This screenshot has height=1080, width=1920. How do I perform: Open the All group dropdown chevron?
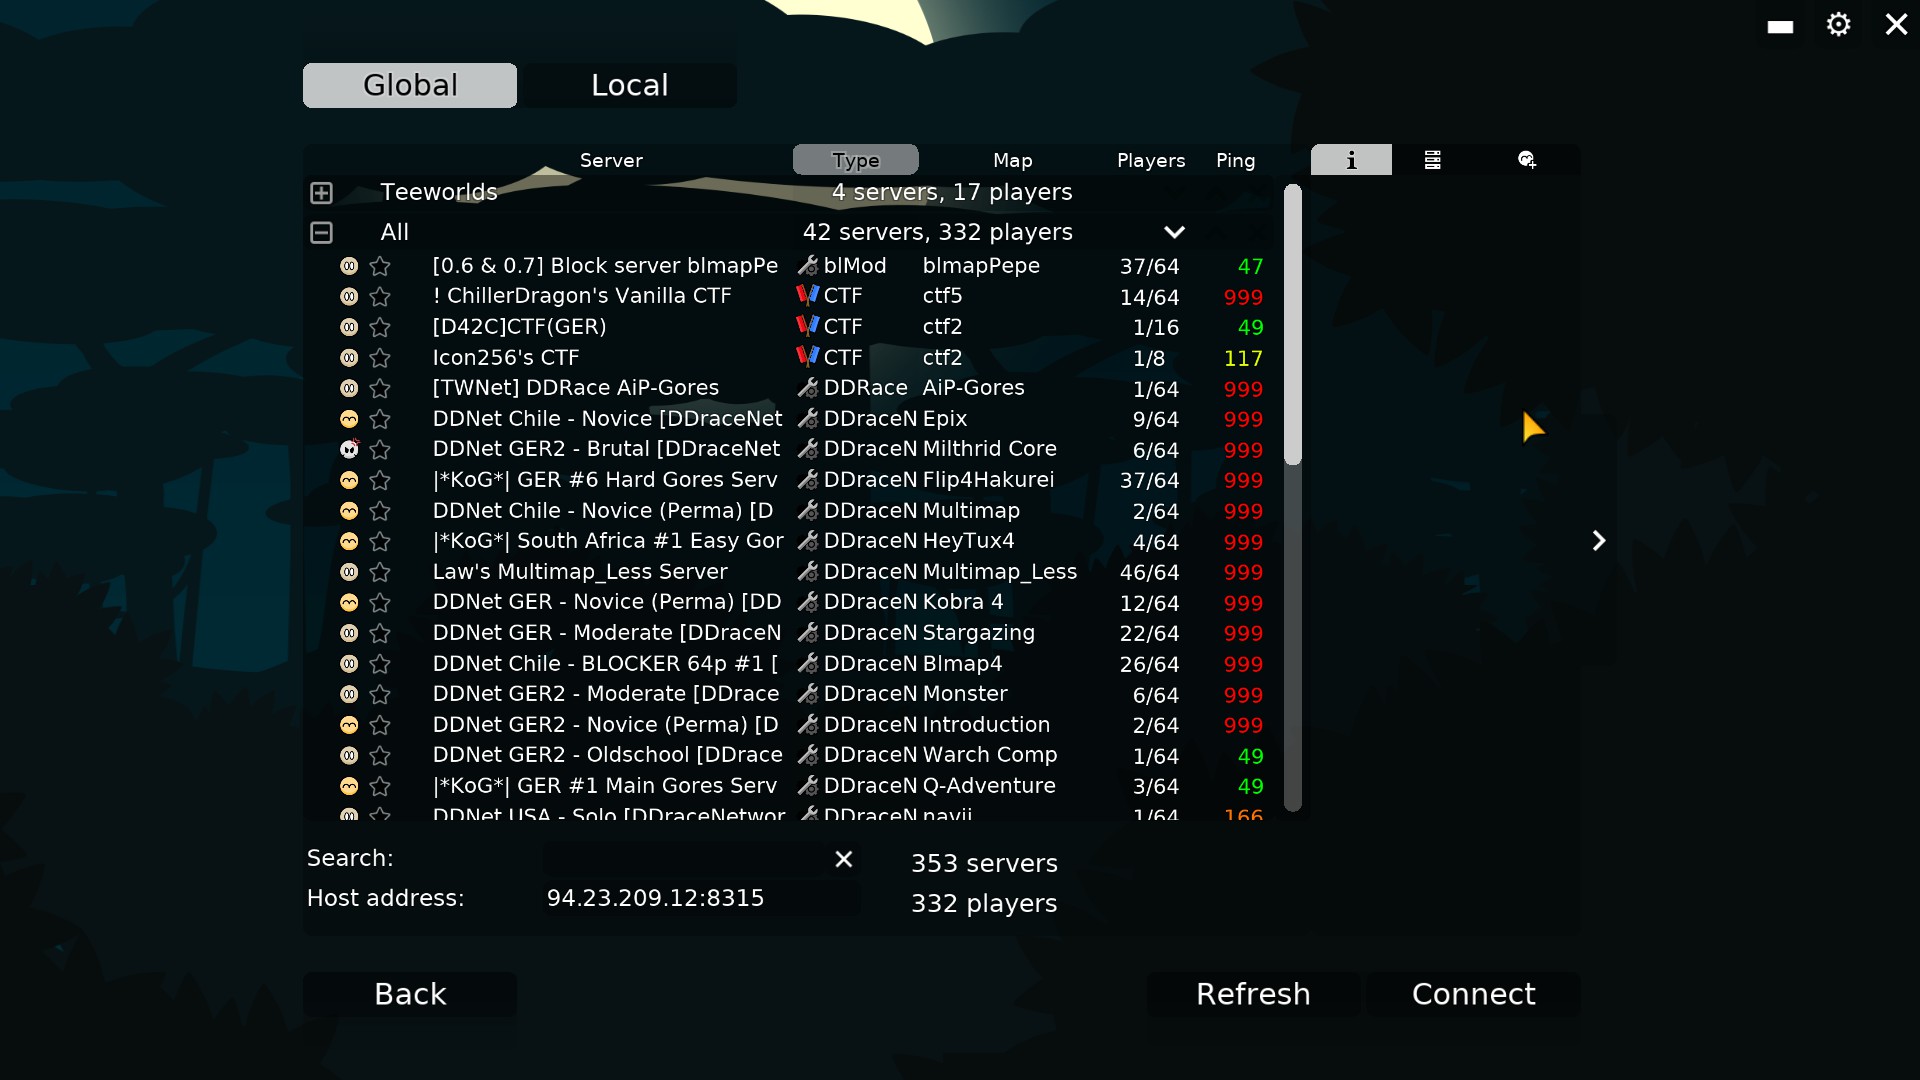[x=1174, y=232]
